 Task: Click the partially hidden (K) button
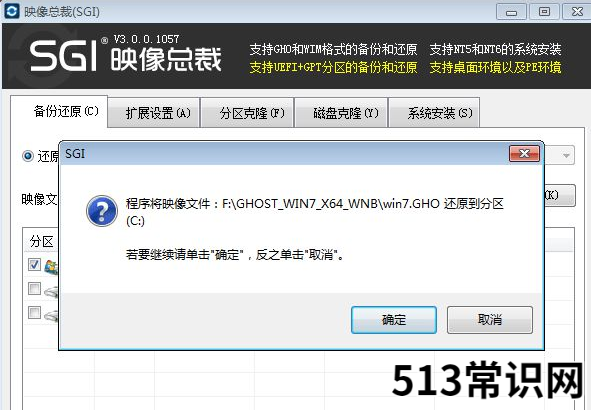click(560, 195)
